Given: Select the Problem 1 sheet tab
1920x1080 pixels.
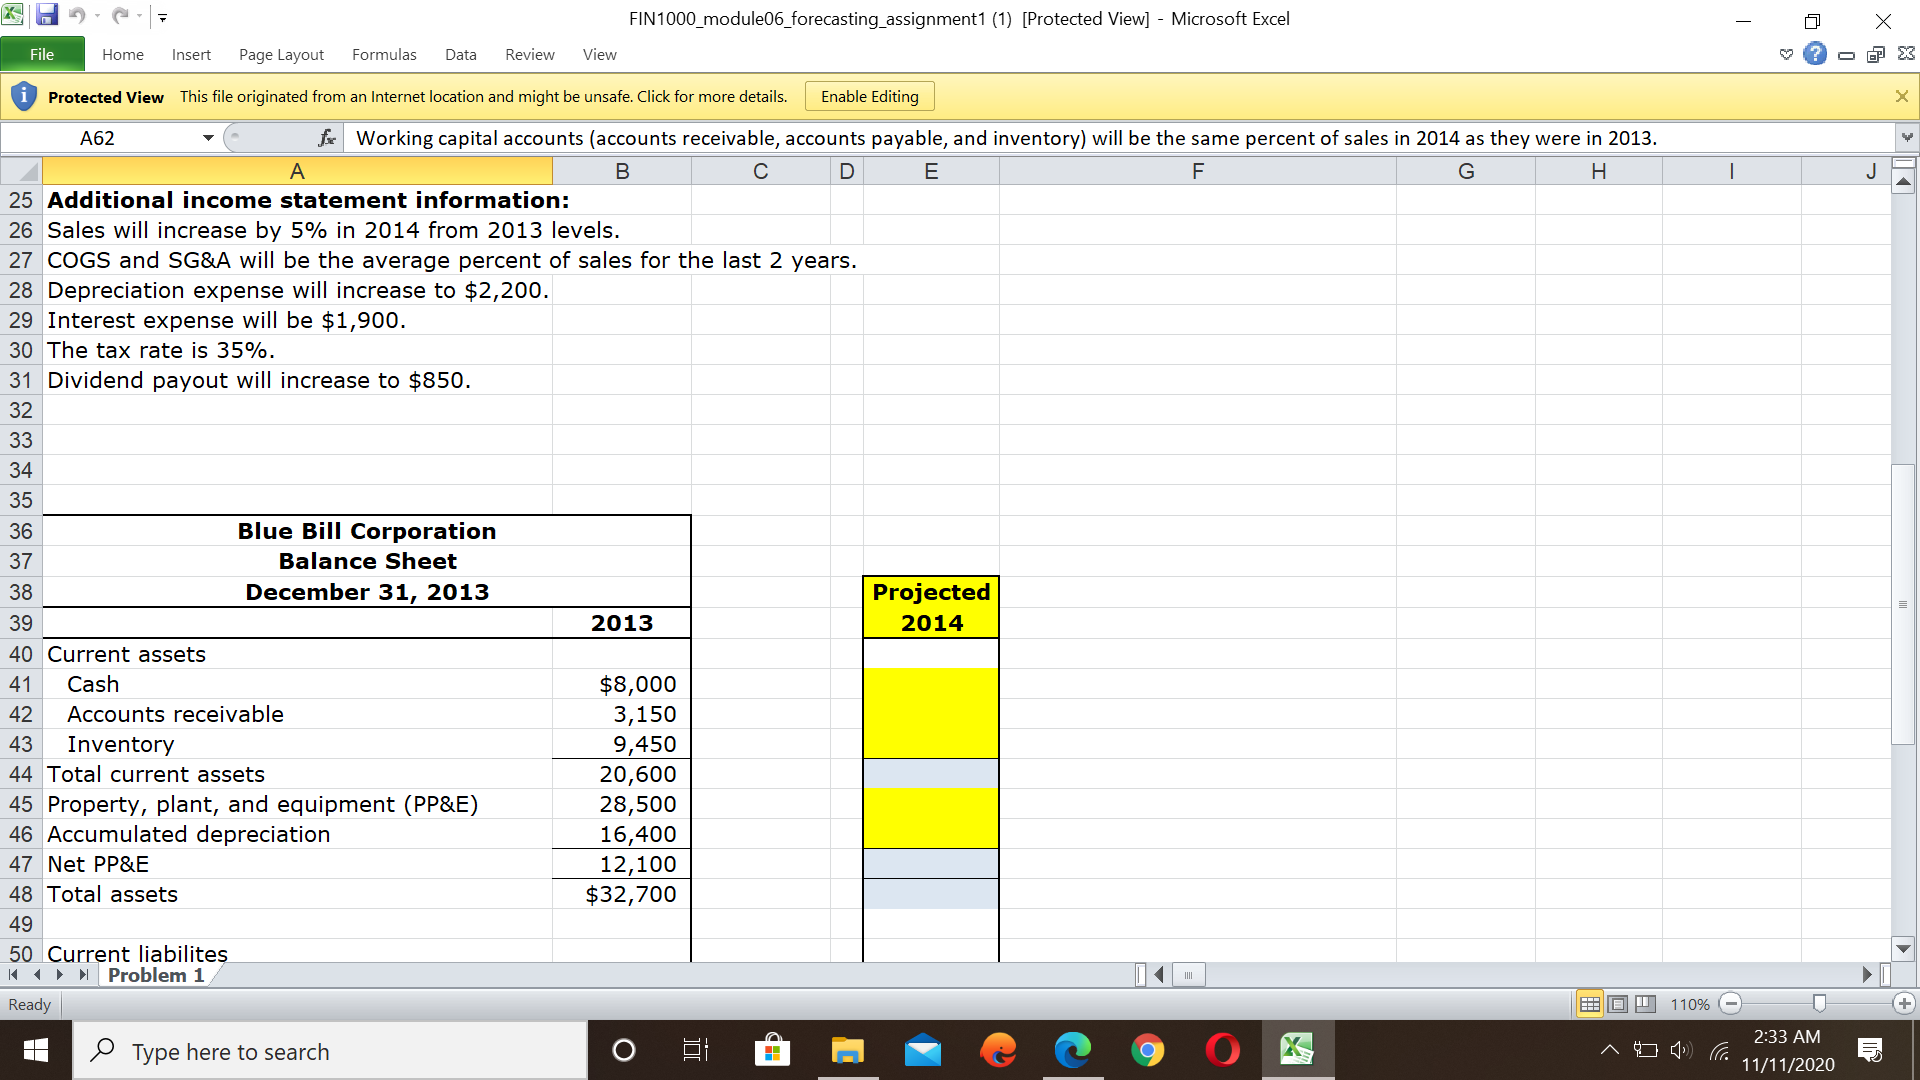Looking at the screenshot, I should click(x=156, y=975).
